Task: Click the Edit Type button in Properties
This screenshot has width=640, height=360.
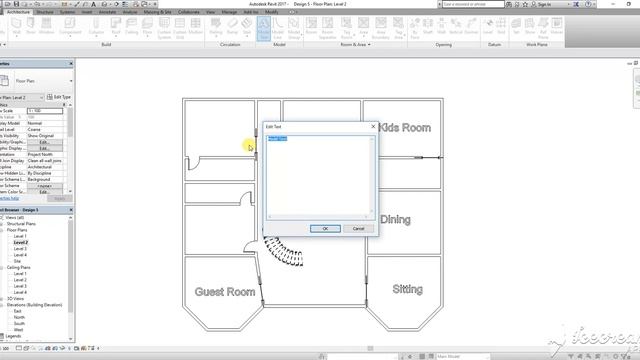Action: coord(59,97)
